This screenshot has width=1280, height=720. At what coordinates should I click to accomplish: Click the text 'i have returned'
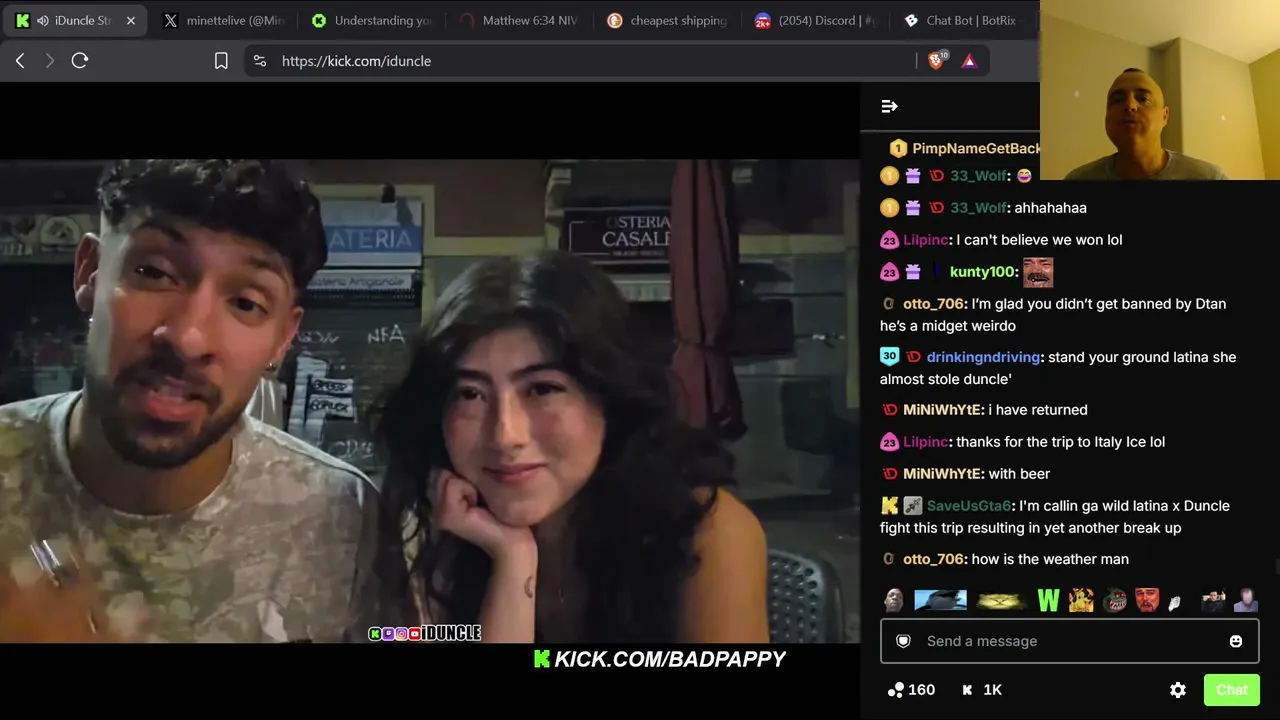click(x=1038, y=410)
